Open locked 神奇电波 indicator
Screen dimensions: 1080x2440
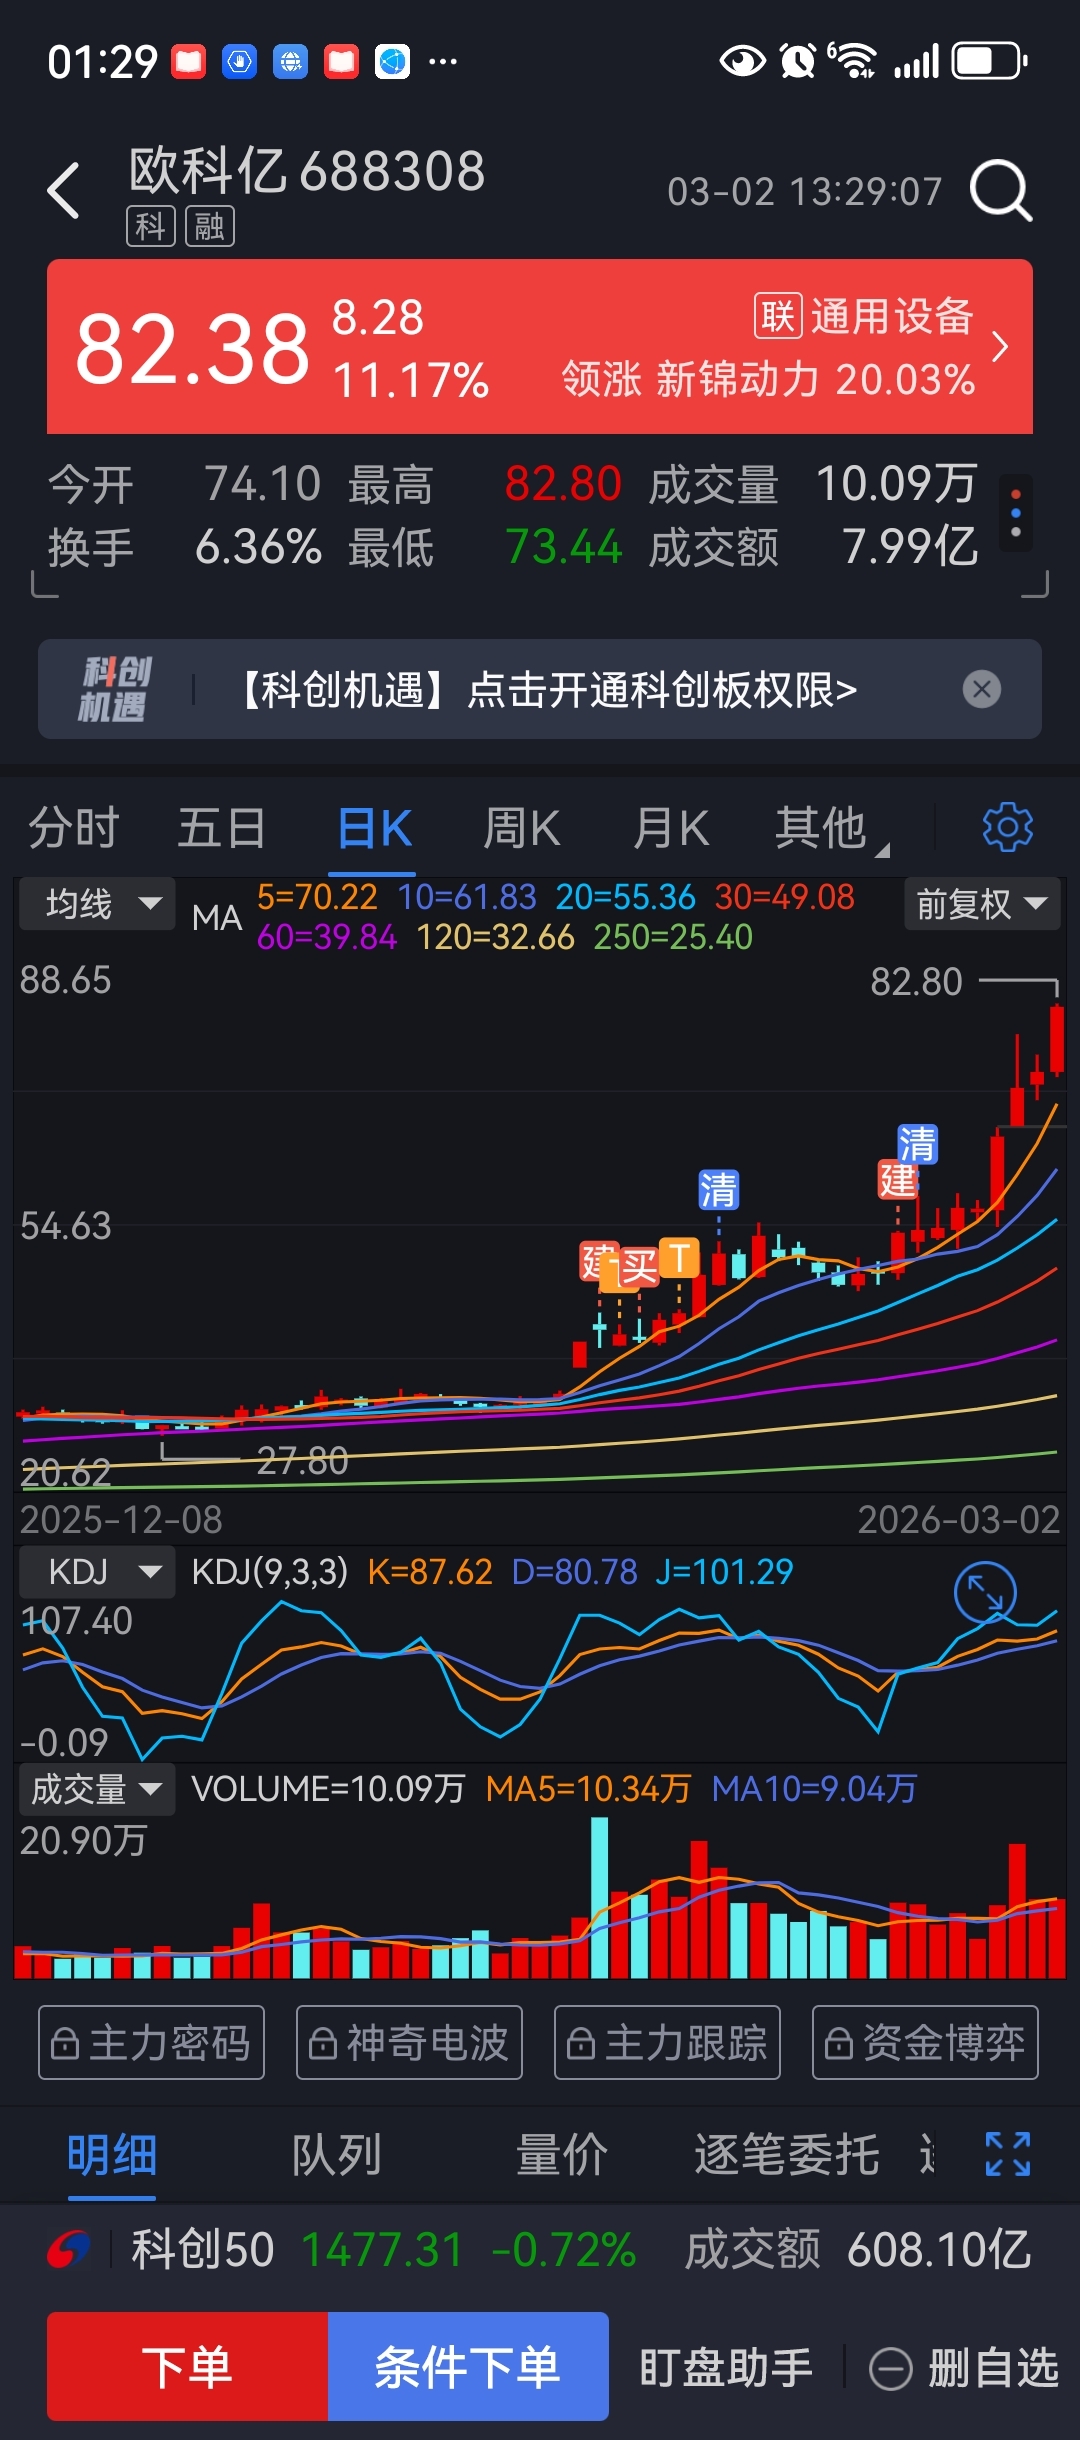point(409,2042)
